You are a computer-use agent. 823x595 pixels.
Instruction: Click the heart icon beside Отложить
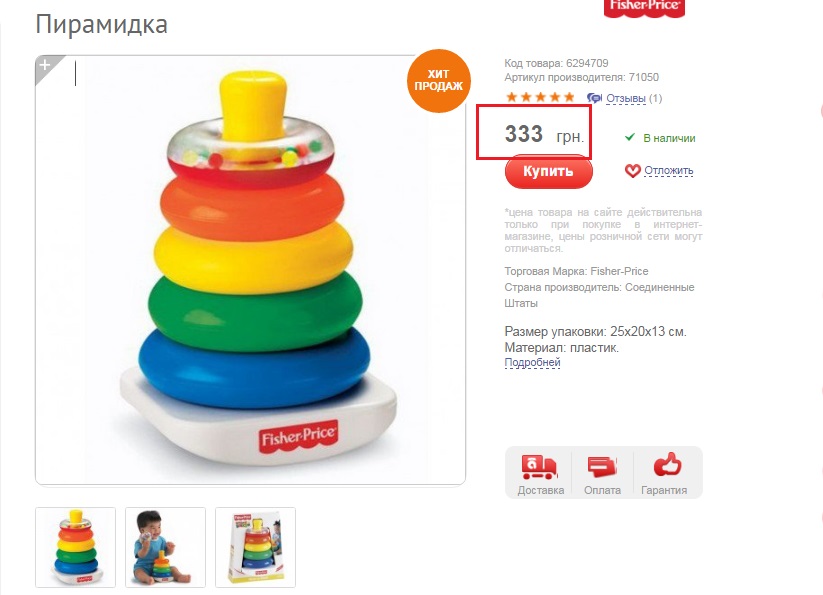(x=632, y=171)
